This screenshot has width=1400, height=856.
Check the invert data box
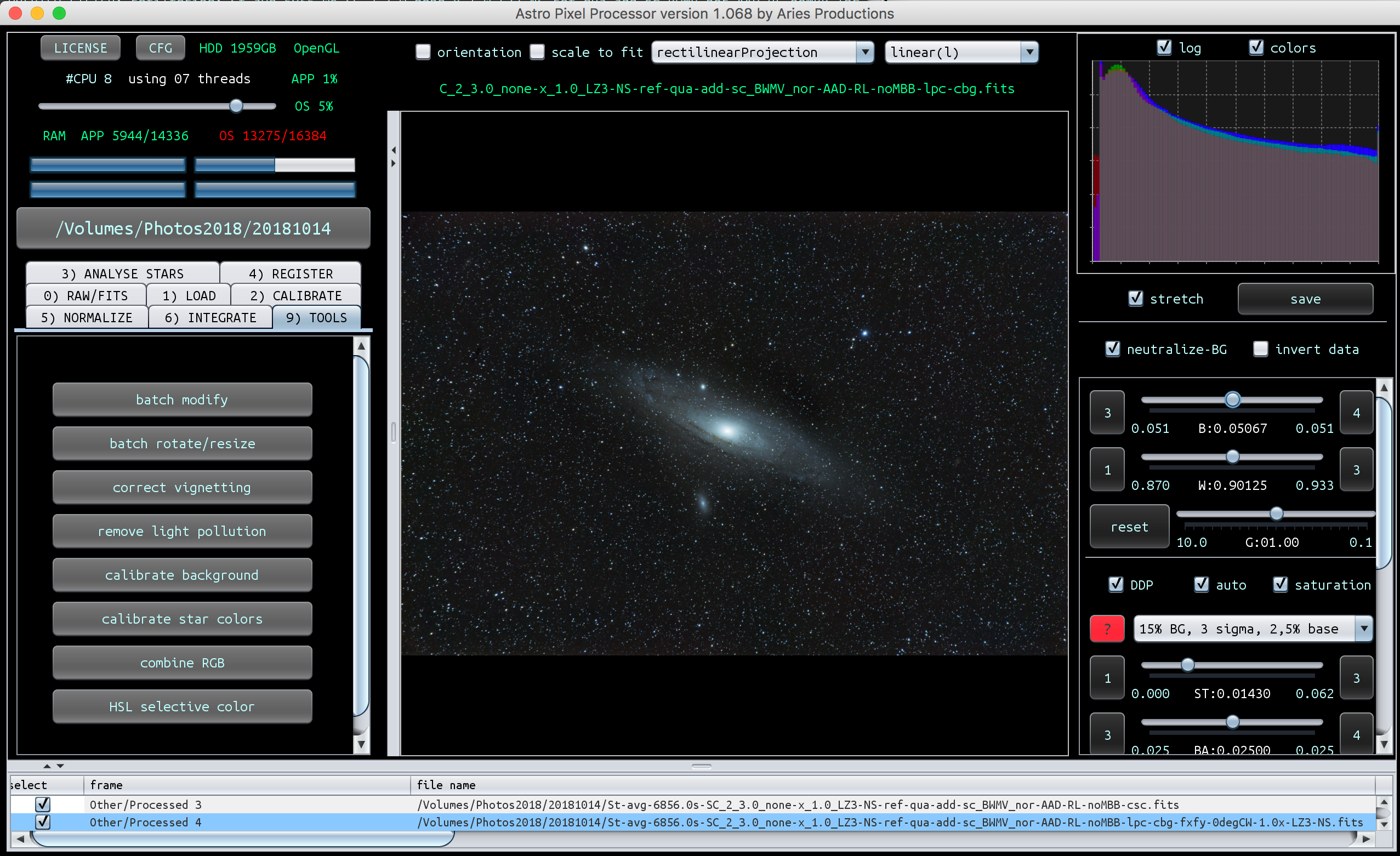(1260, 349)
